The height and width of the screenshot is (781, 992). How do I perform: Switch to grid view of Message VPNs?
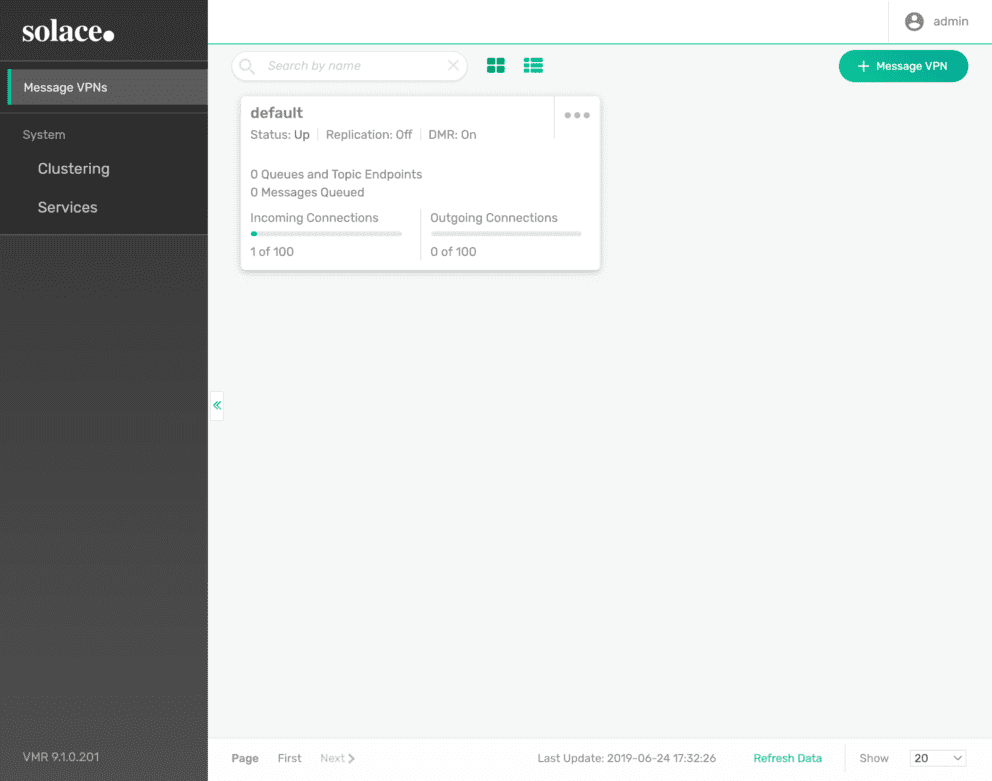pos(496,65)
